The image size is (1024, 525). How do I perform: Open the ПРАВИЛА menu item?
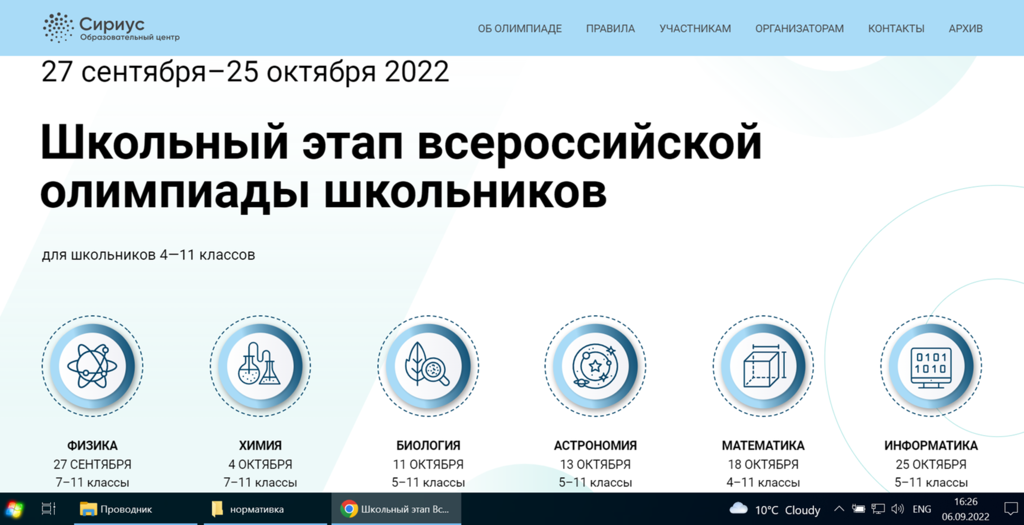click(x=610, y=29)
